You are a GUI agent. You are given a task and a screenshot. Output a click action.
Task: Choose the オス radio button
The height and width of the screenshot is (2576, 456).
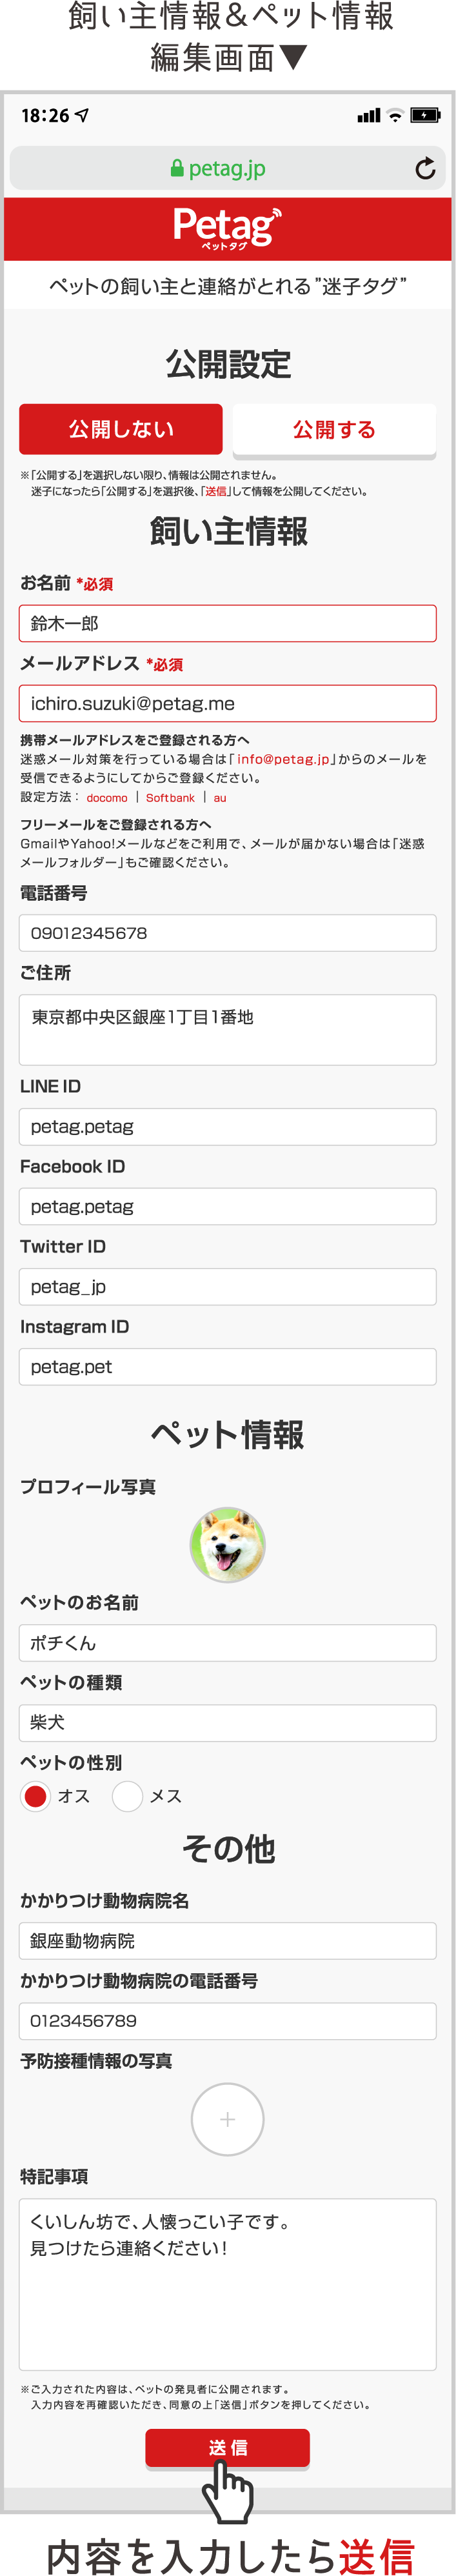(36, 1796)
